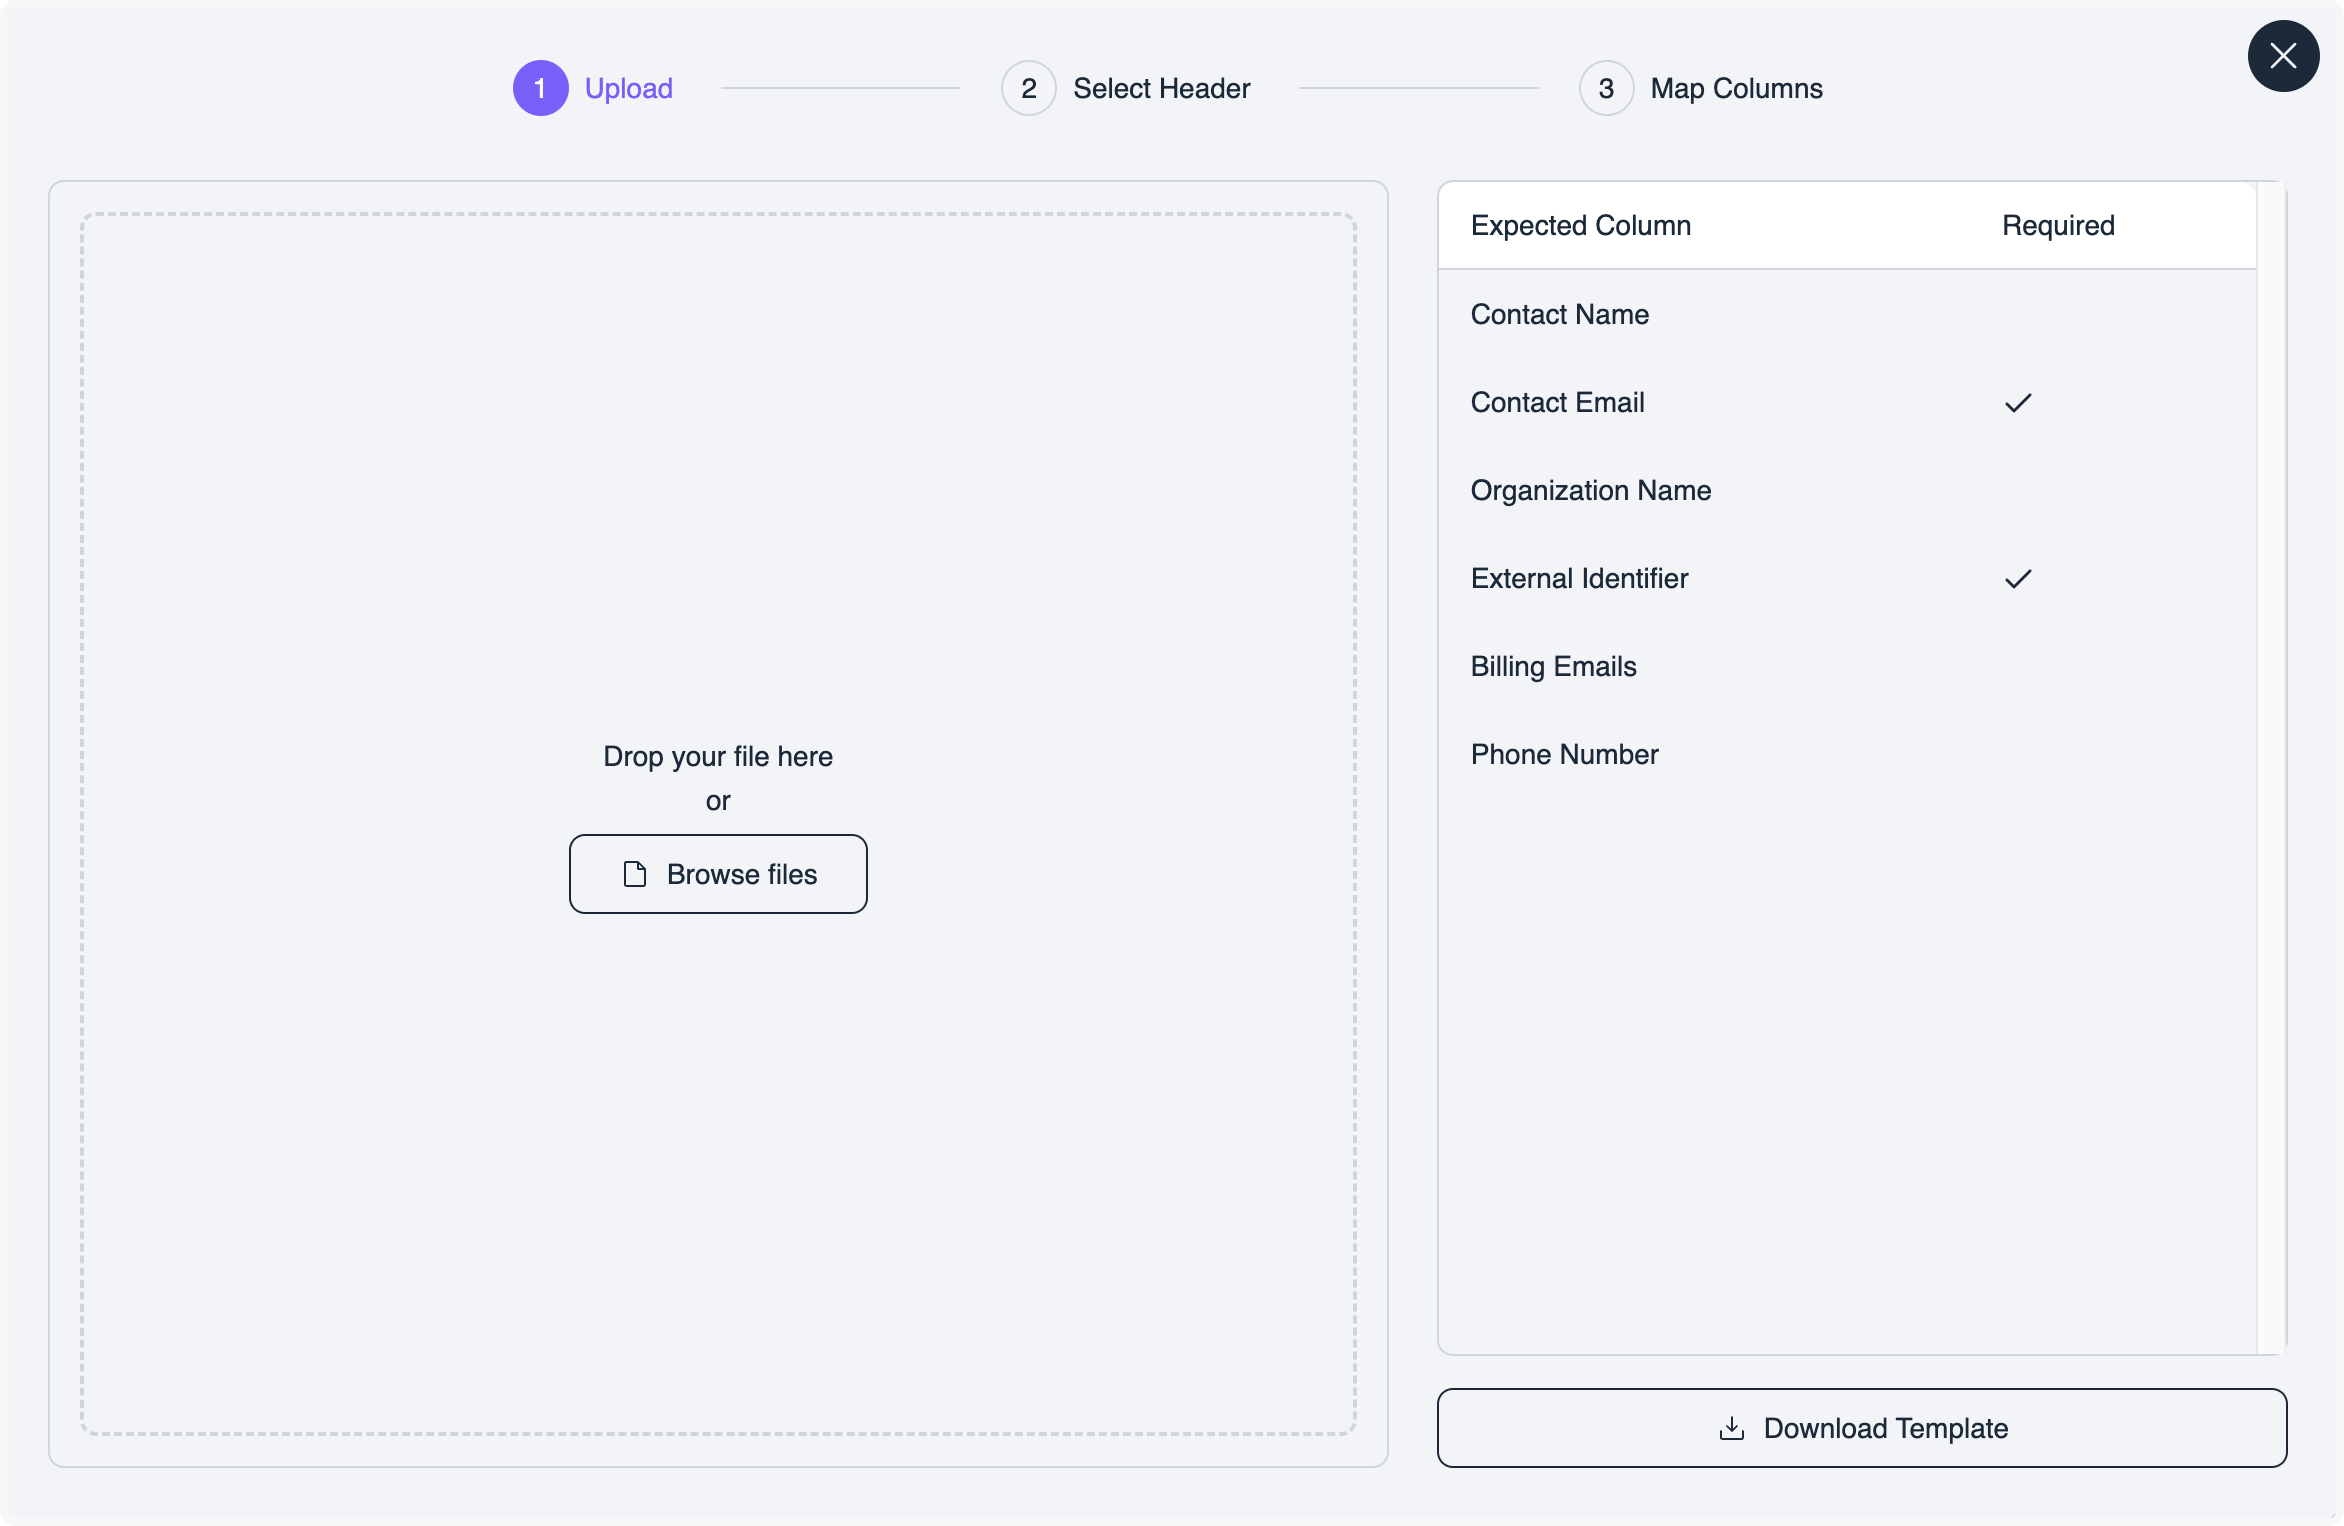Image resolution: width=2344 pixels, height=1526 pixels.
Task: Click the download icon beside Download Template
Action: 1731,1428
